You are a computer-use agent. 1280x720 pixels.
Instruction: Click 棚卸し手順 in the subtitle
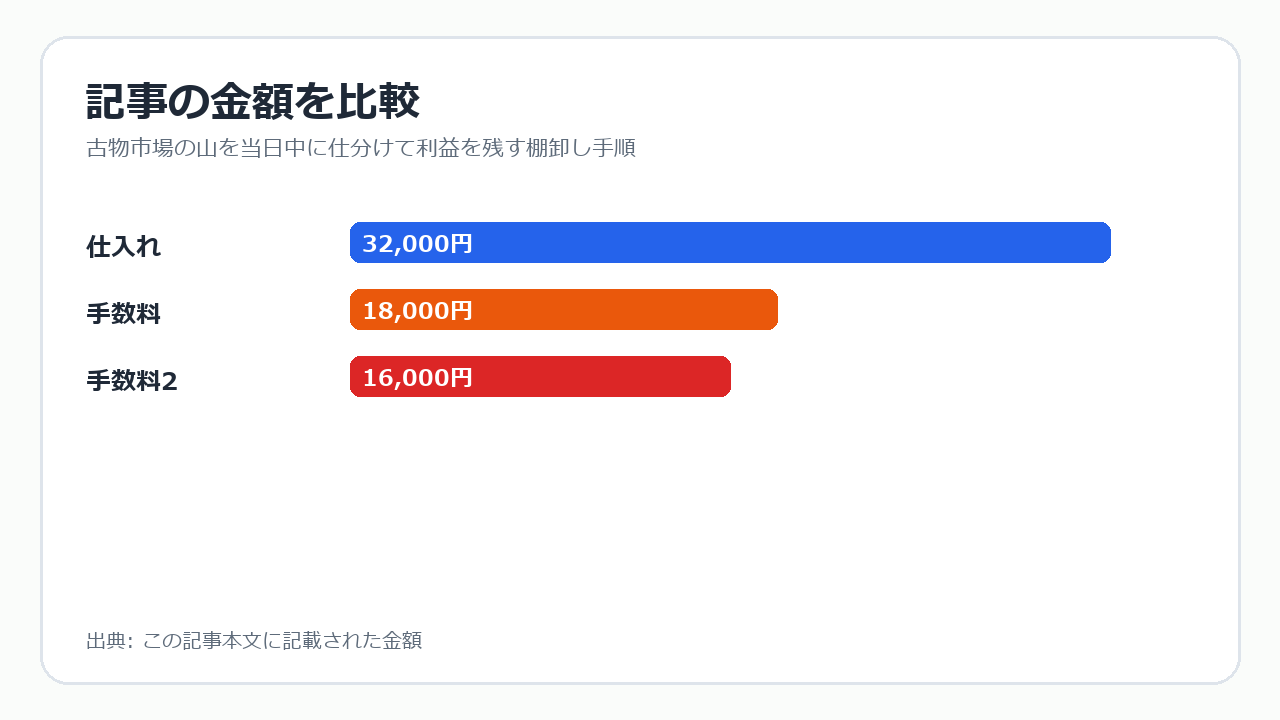point(581,148)
